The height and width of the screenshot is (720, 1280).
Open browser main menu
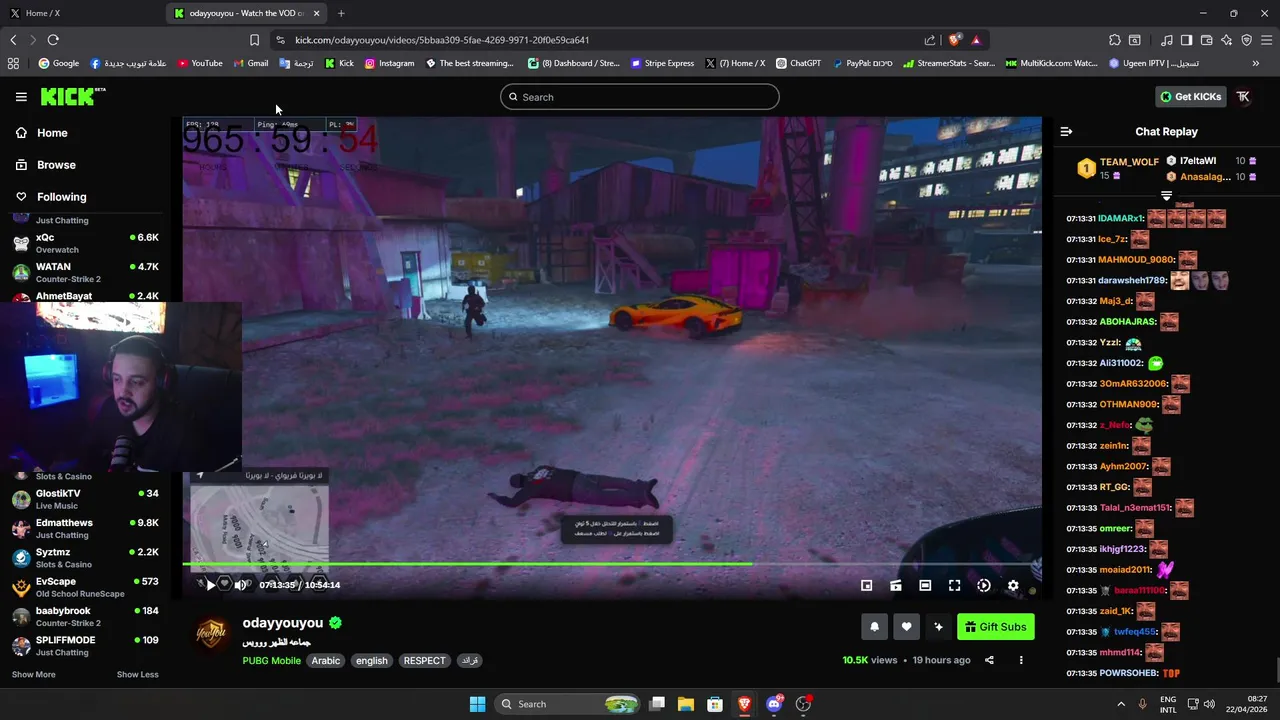(x=1267, y=40)
